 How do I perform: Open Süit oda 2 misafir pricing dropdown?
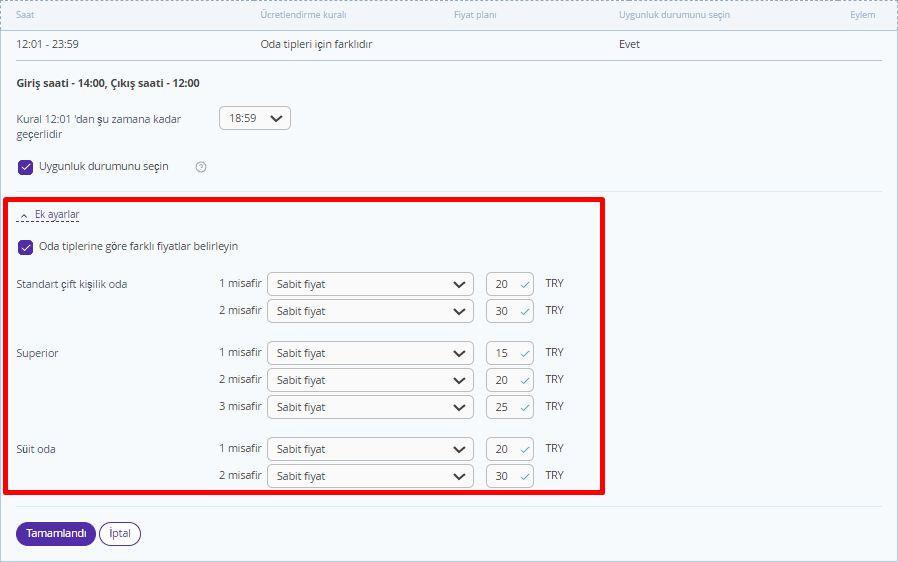click(x=370, y=476)
